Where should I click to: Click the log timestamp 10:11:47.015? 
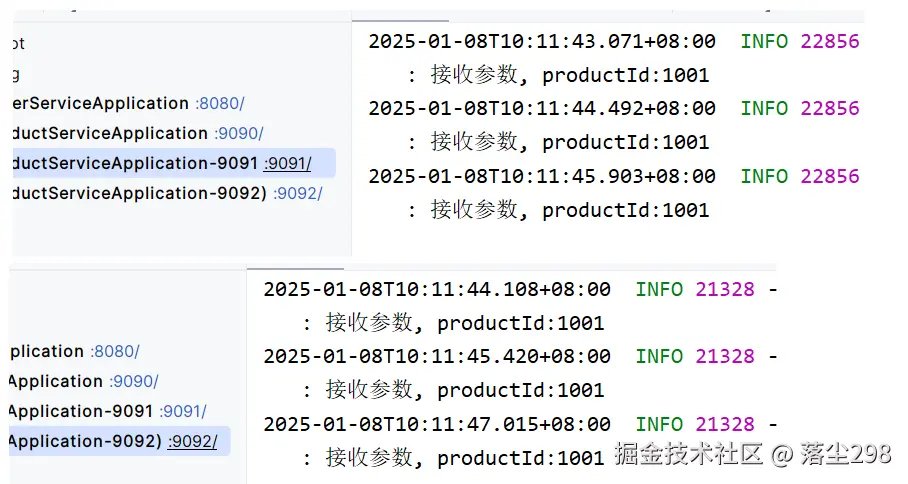tap(436, 424)
